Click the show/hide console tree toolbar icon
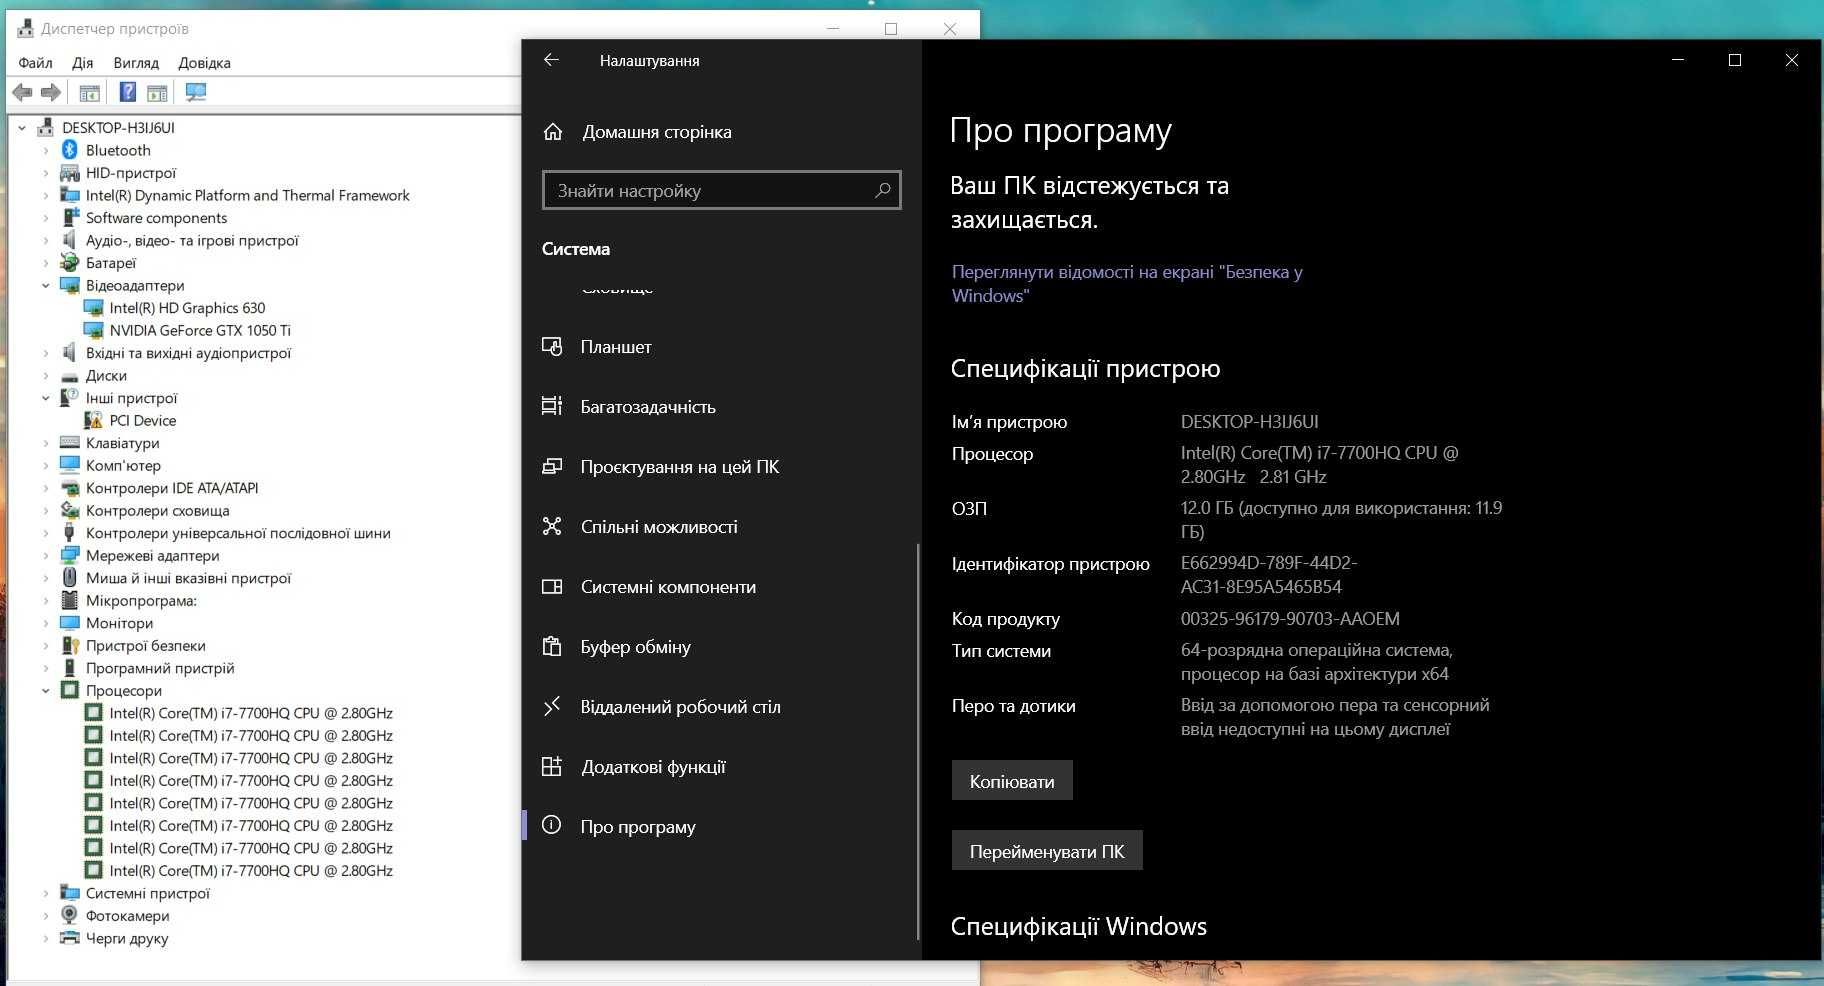Viewport: 1824px width, 986px height. coord(89,92)
